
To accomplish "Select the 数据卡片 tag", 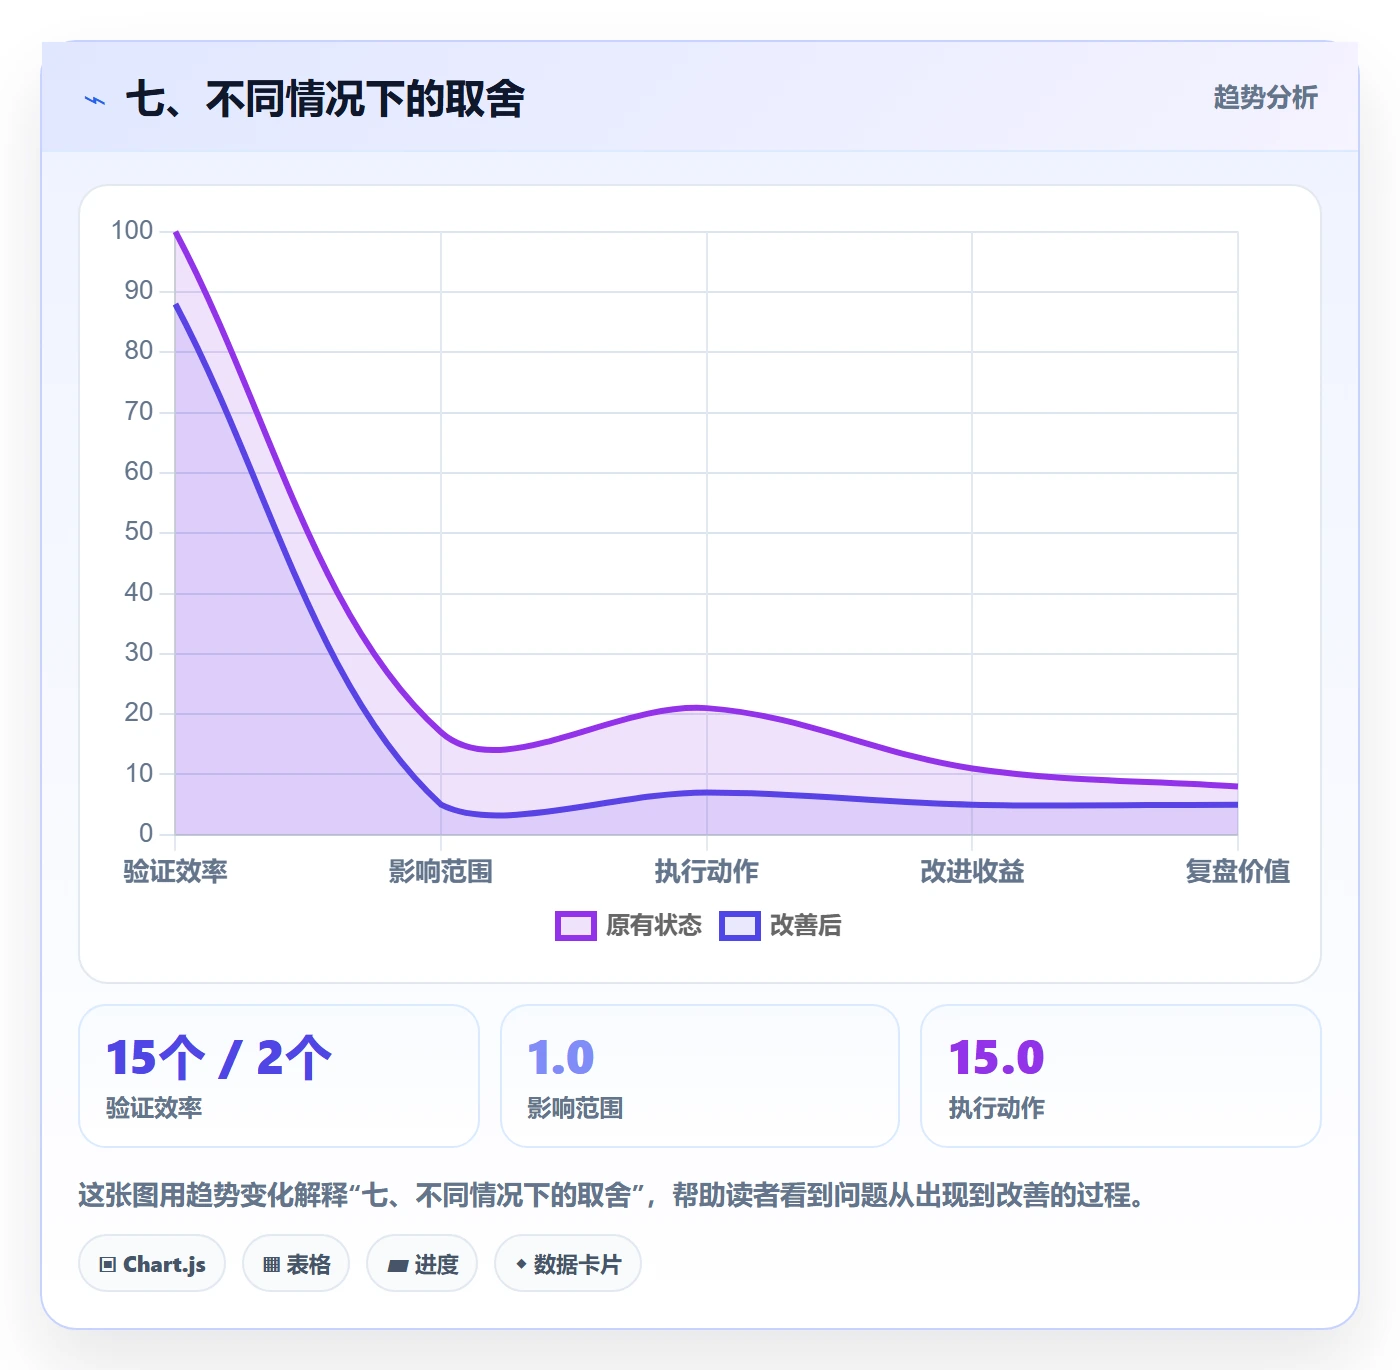I will (568, 1264).
